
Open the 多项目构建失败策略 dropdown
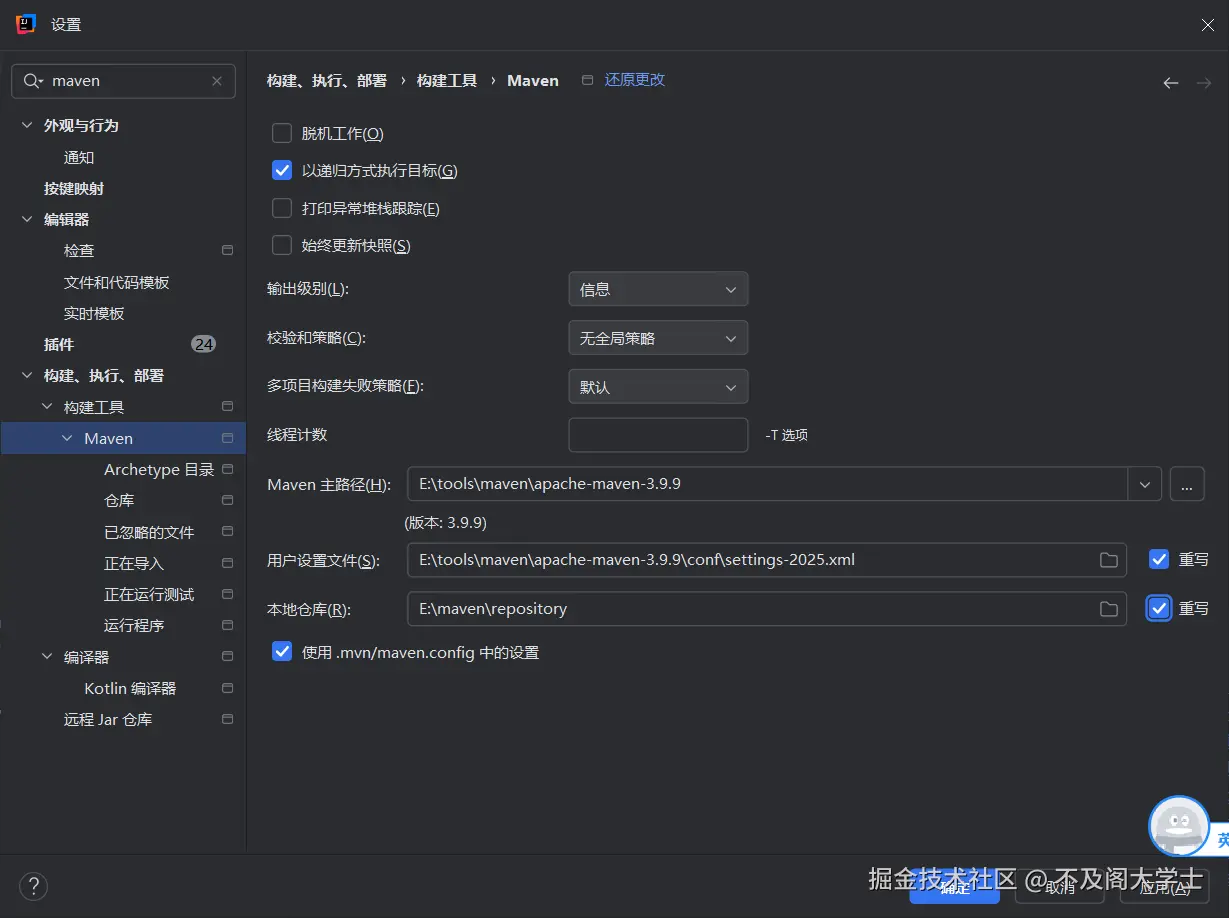[658, 387]
